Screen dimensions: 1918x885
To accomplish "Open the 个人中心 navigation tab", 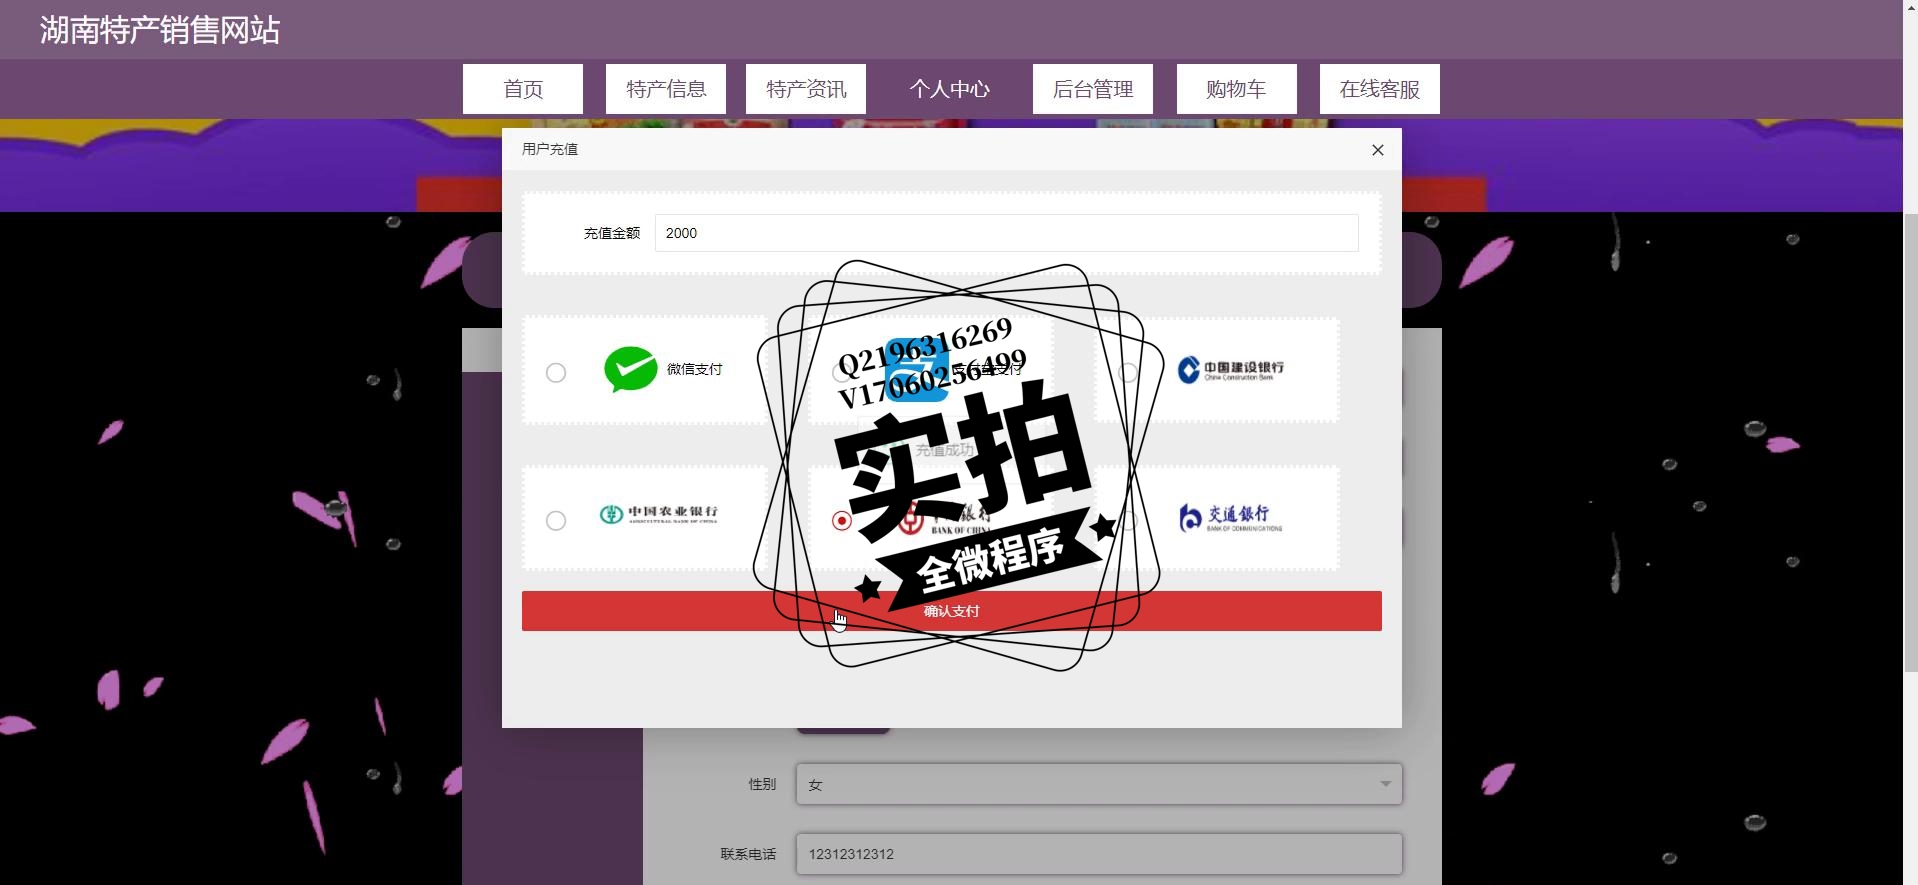I will click(950, 89).
